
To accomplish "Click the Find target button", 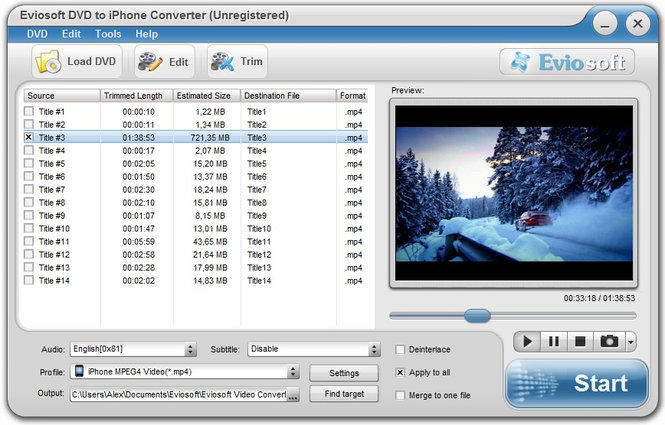I will 344,394.
